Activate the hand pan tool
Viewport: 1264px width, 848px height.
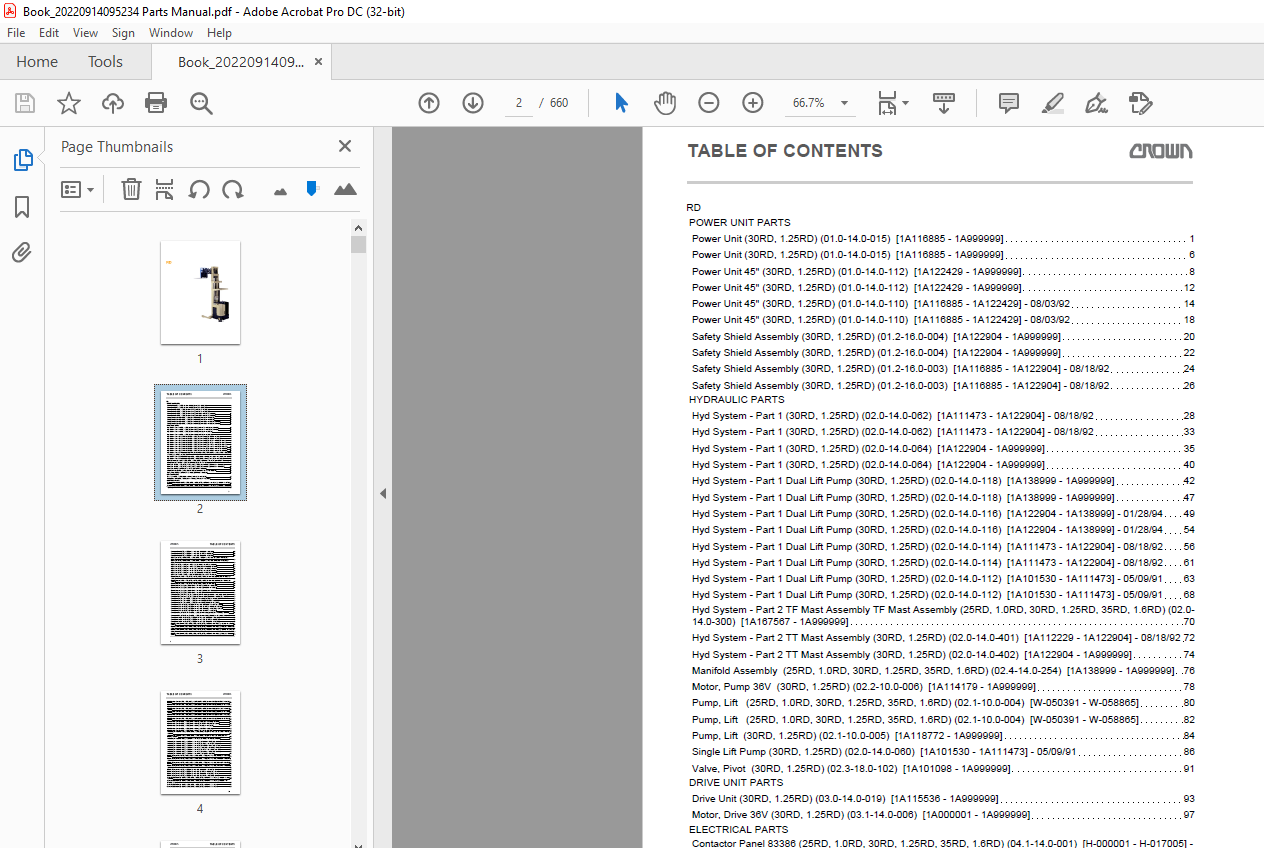(x=665, y=103)
